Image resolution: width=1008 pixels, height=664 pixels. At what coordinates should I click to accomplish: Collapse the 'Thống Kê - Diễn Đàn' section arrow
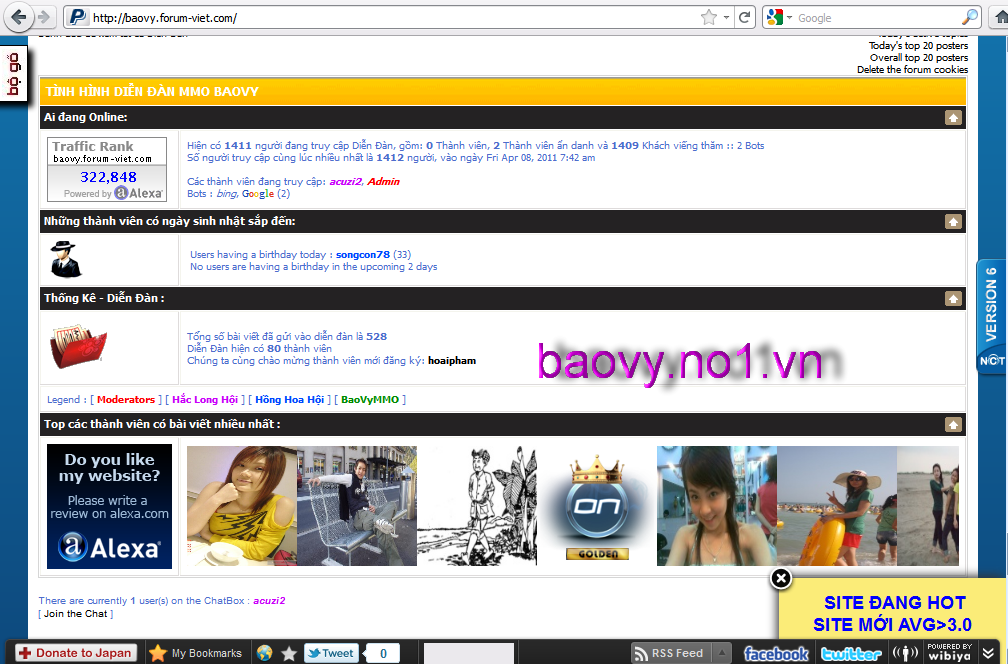953,299
